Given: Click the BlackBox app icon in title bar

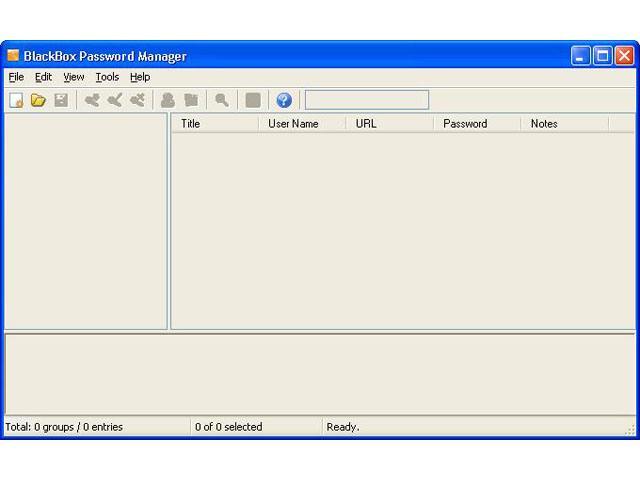Looking at the screenshot, I should point(13,55).
